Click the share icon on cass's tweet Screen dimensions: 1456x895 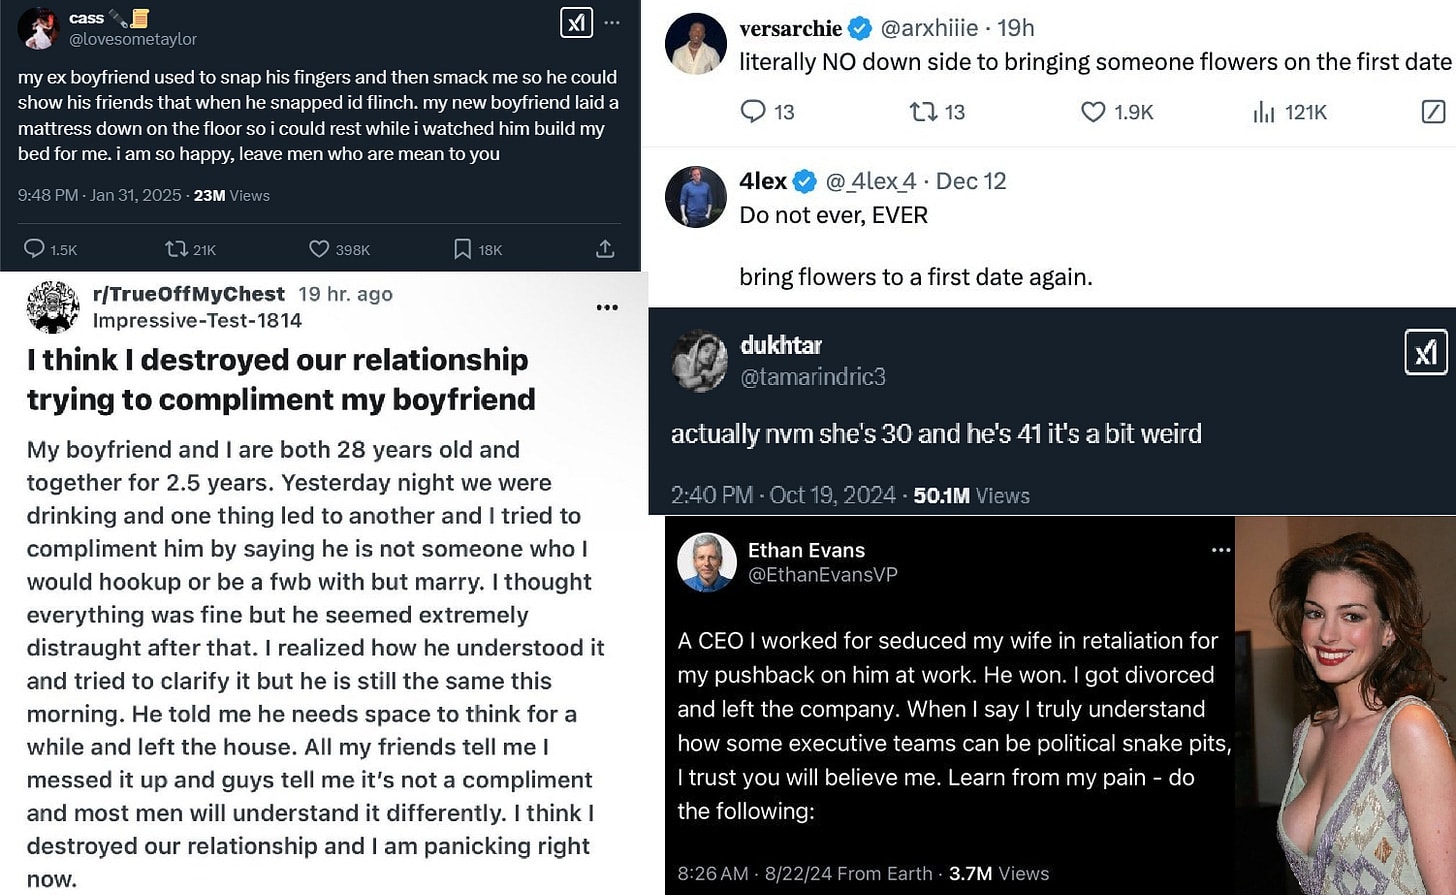pos(605,249)
